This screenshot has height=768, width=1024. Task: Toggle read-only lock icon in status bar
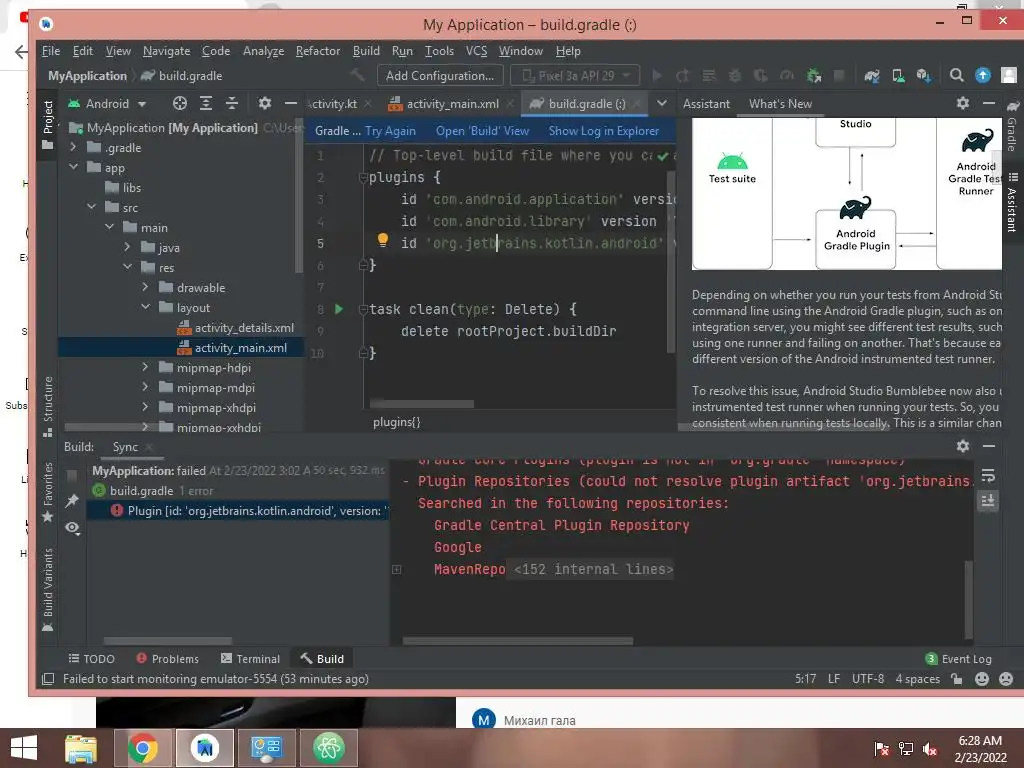click(x=957, y=679)
